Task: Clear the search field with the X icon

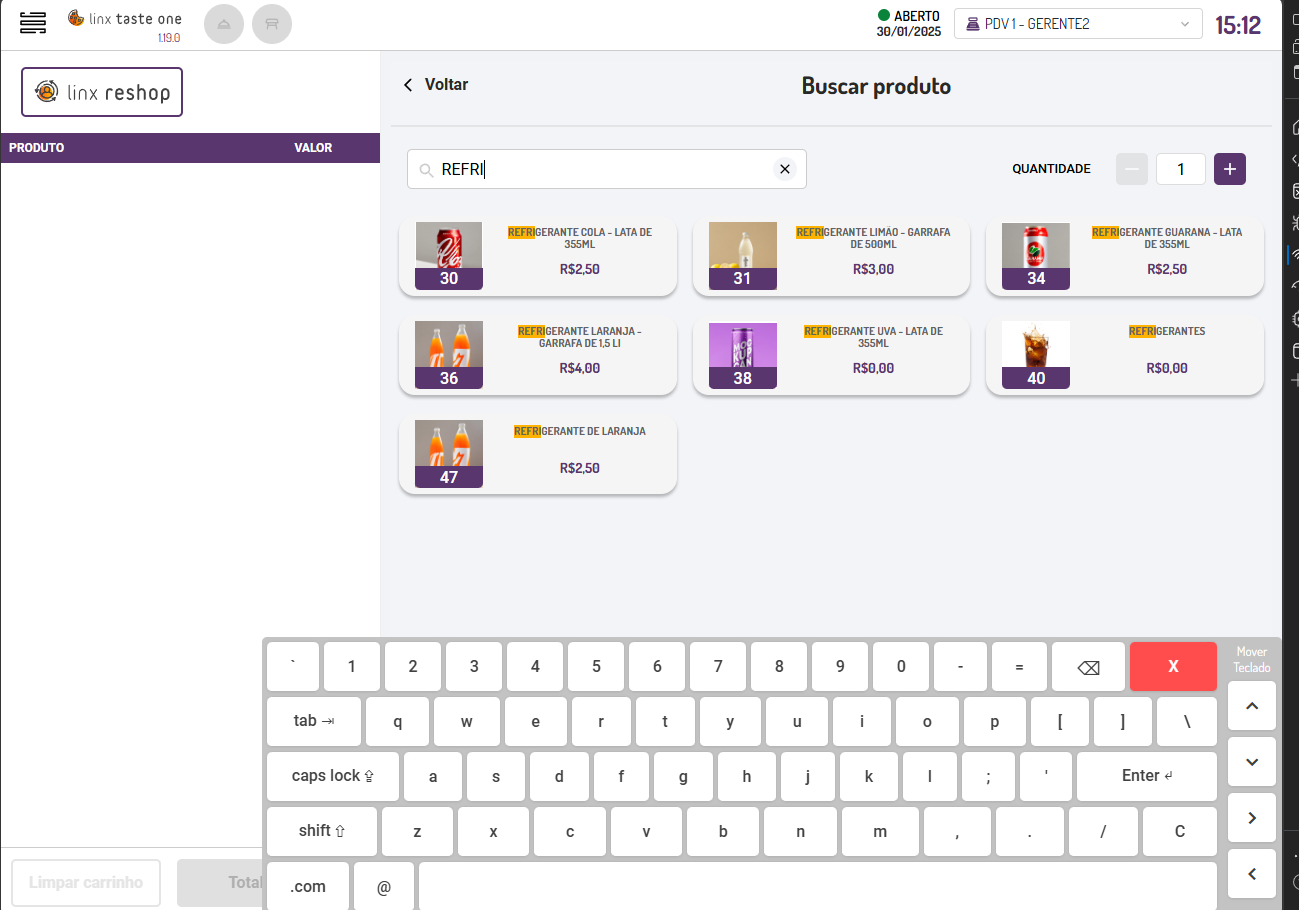Action: click(785, 169)
